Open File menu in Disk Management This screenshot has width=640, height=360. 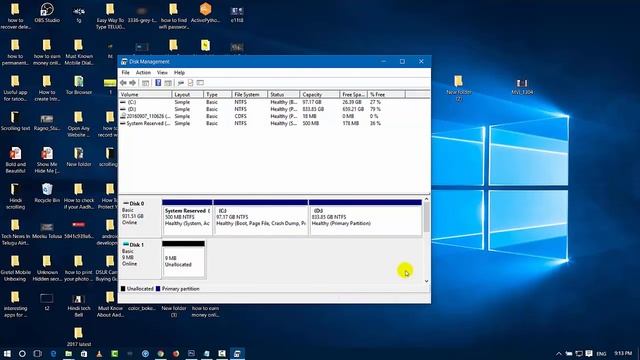tap(125, 73)
